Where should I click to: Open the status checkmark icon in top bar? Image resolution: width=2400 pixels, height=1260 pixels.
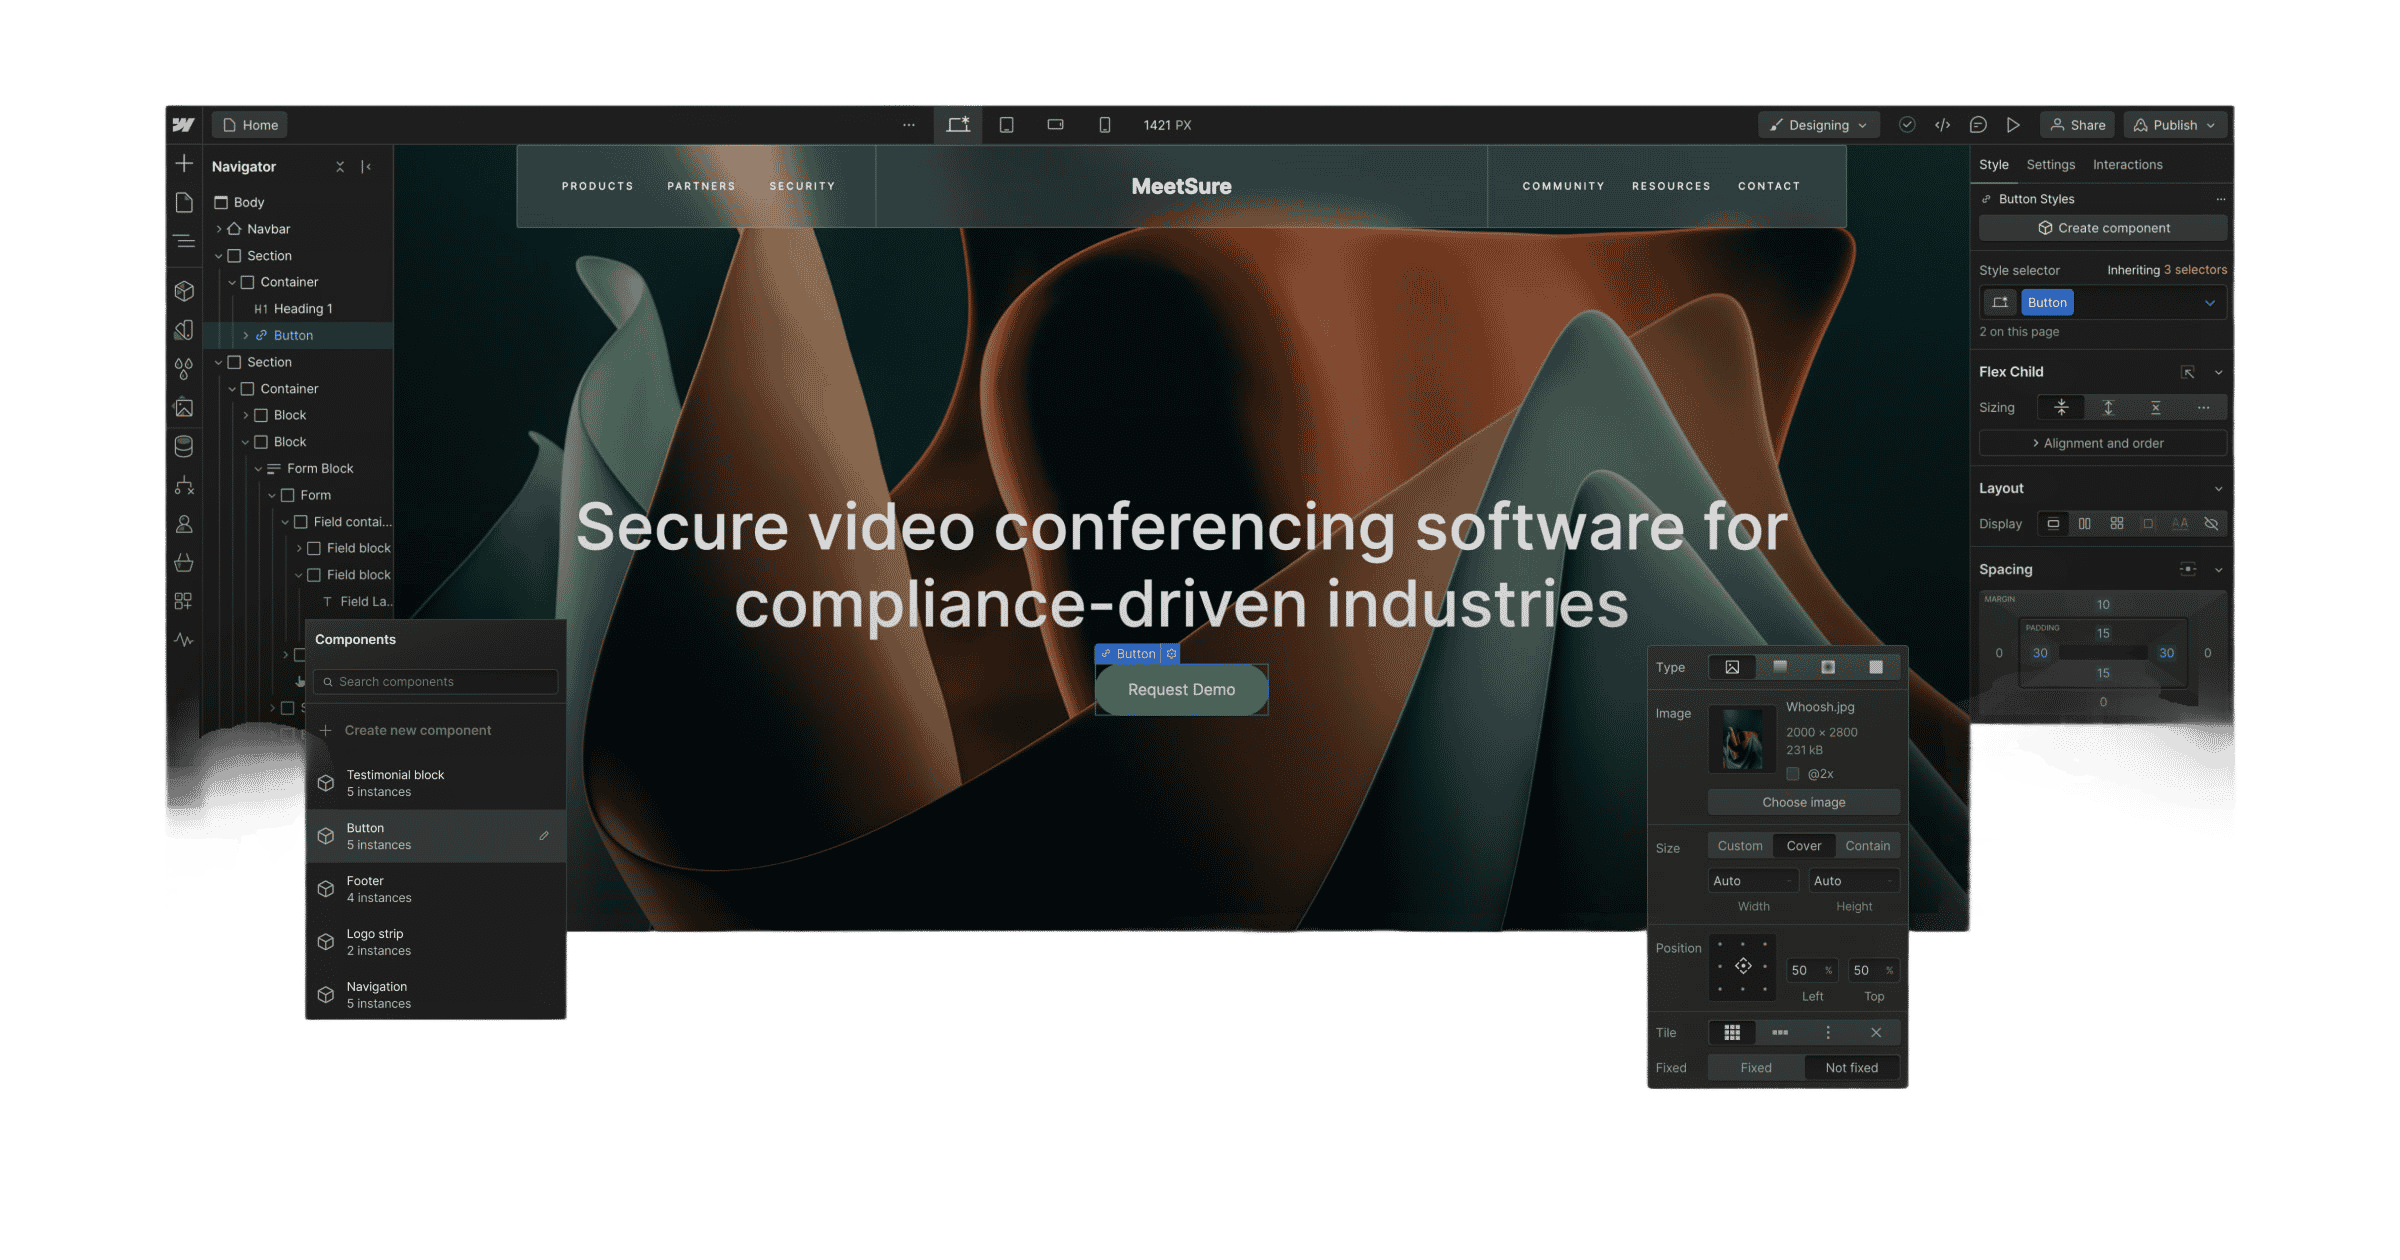pos(1908,125)
